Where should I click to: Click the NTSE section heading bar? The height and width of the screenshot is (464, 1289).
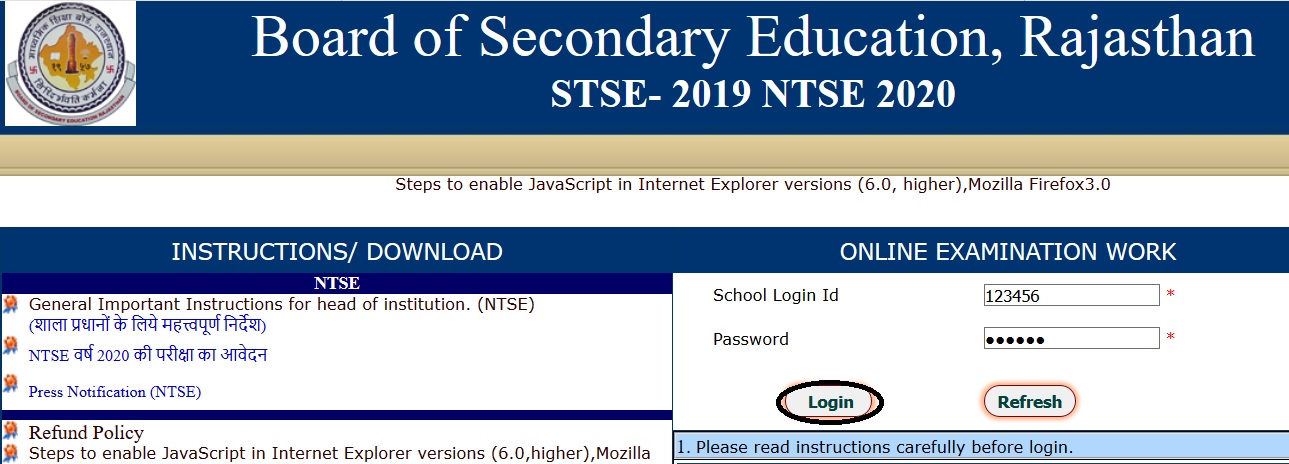click(x=337, y=283)
